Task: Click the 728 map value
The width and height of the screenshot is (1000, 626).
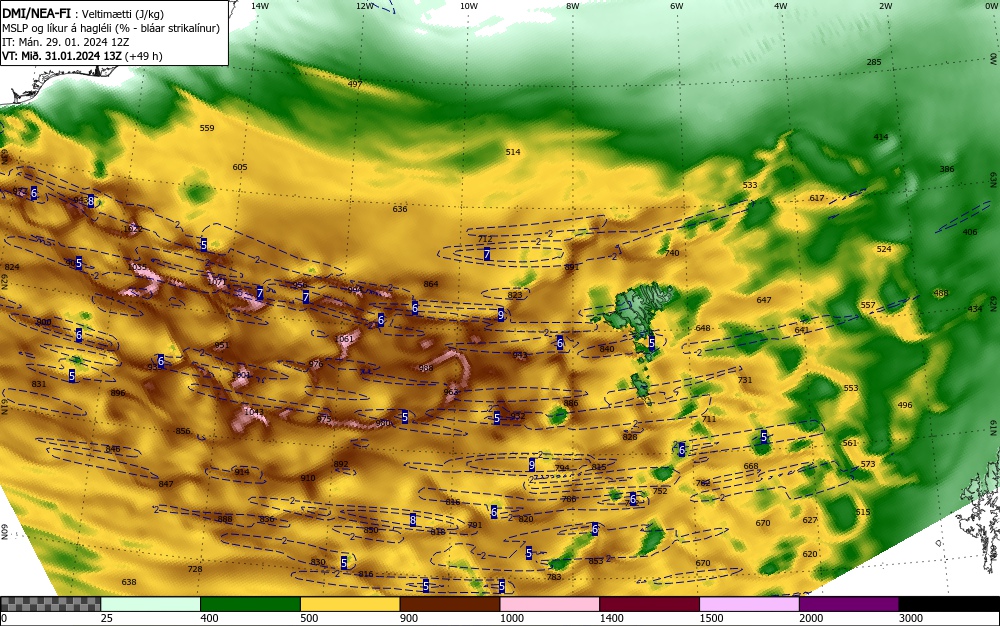Action: tap(195, 569)
